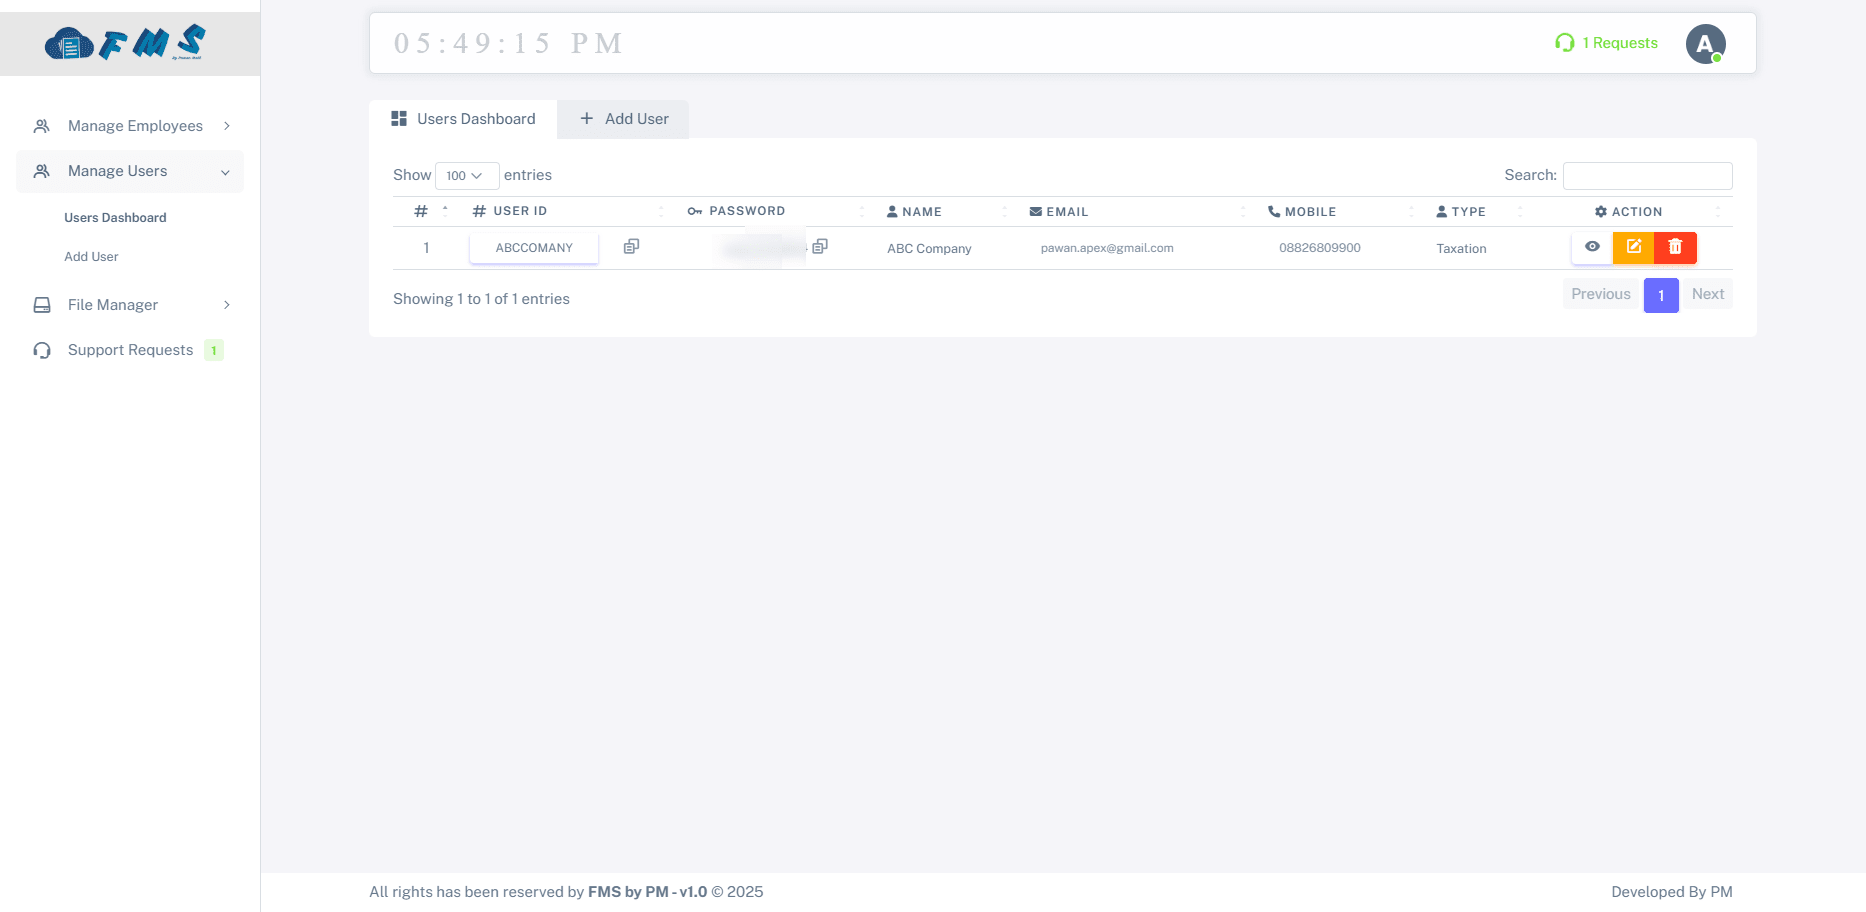This screenshot has height=912, width=1866.
Task: Click the red delete icon for ABC Company
Action: pos(1675,247)
